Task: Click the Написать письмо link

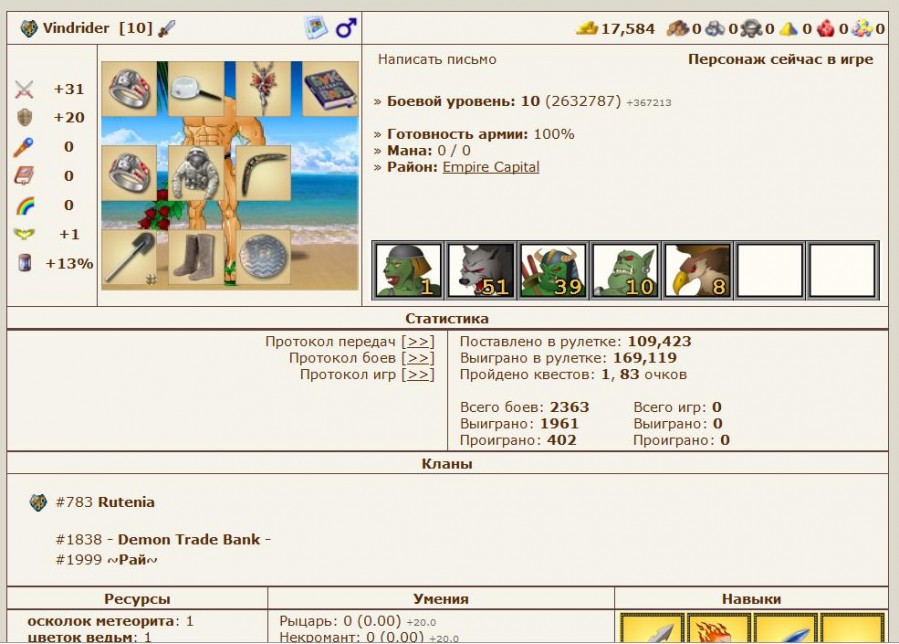Action: point(436,59)
